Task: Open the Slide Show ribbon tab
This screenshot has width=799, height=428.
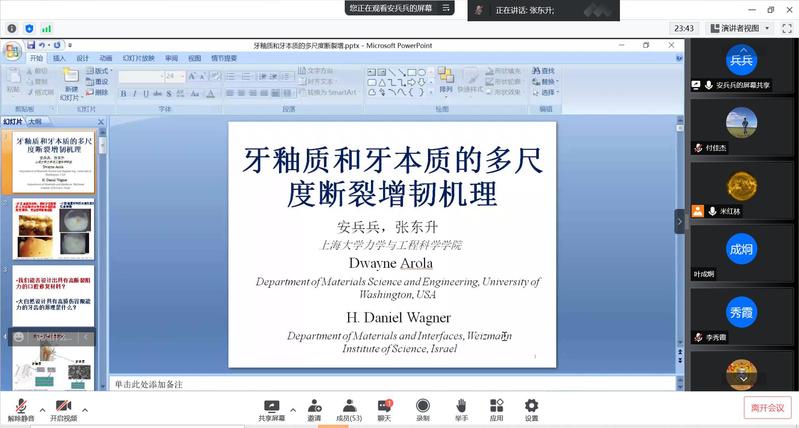Action: tap(139, 58)
